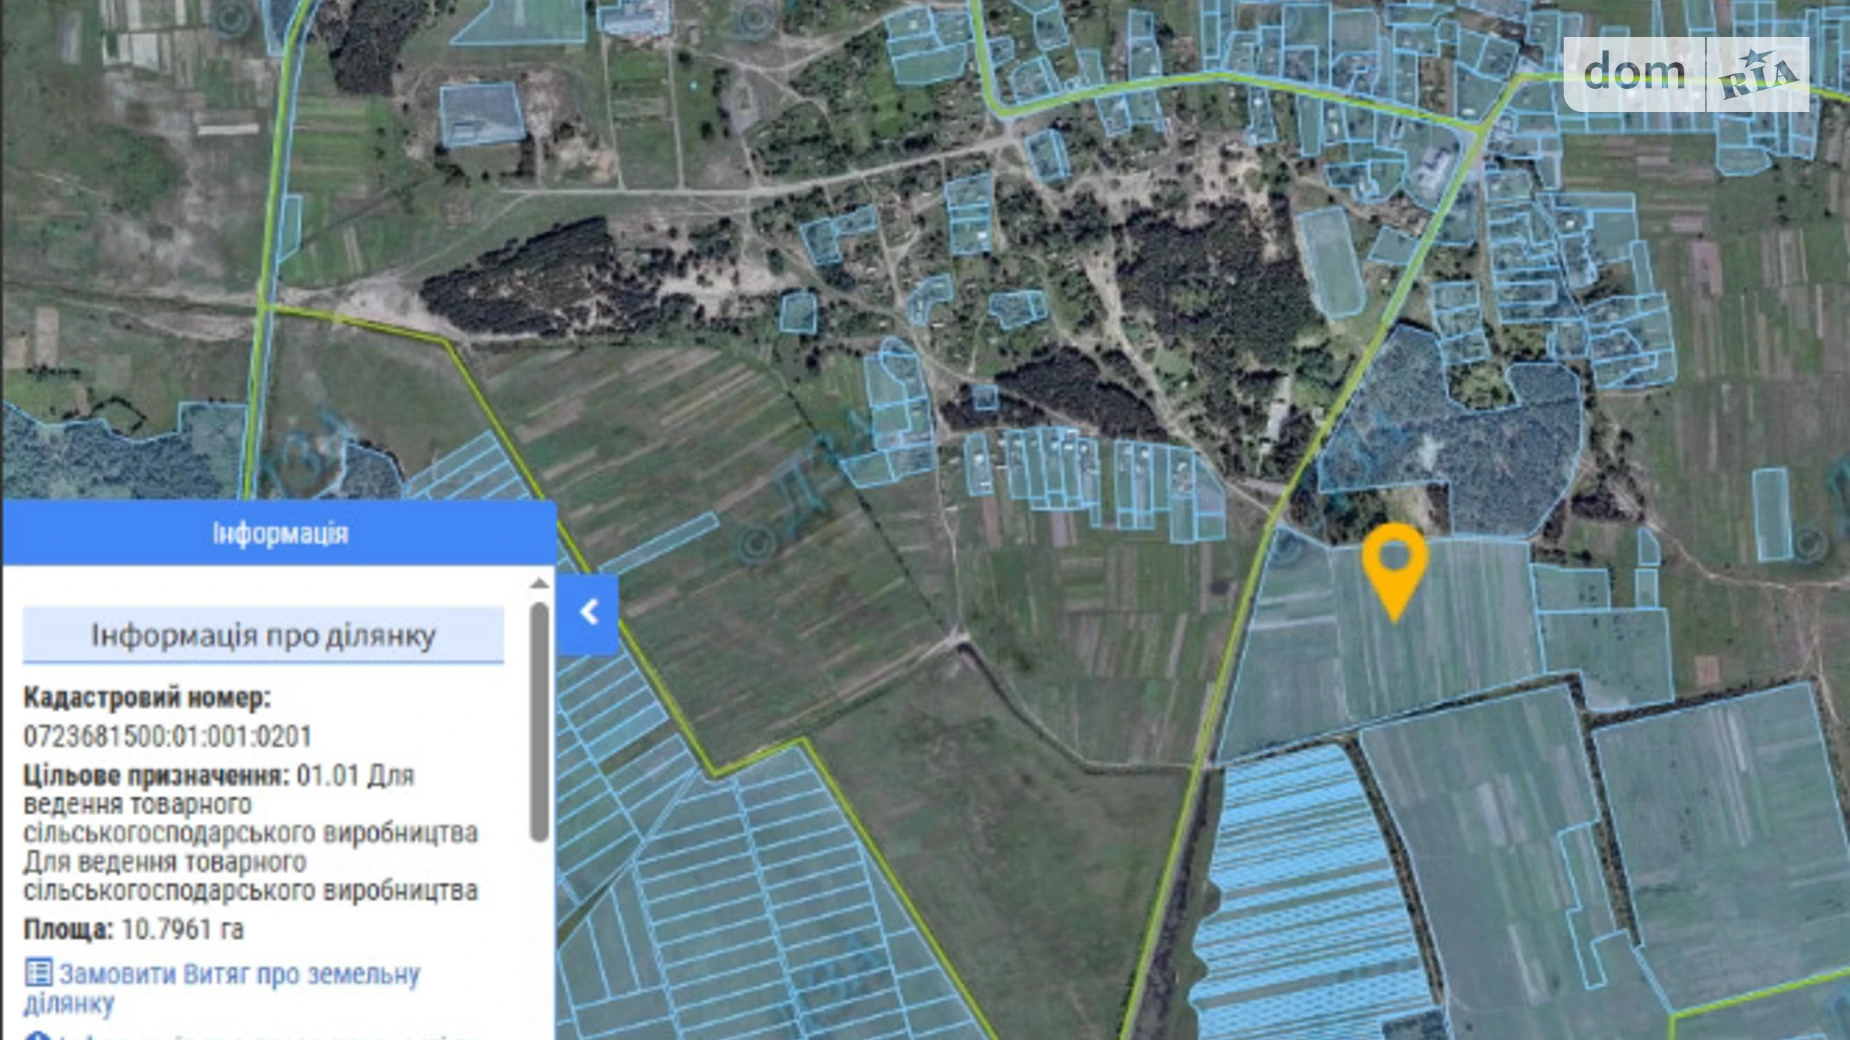
Task: Click the orange location pin on the map
Action: click(x=1394, y=567)
